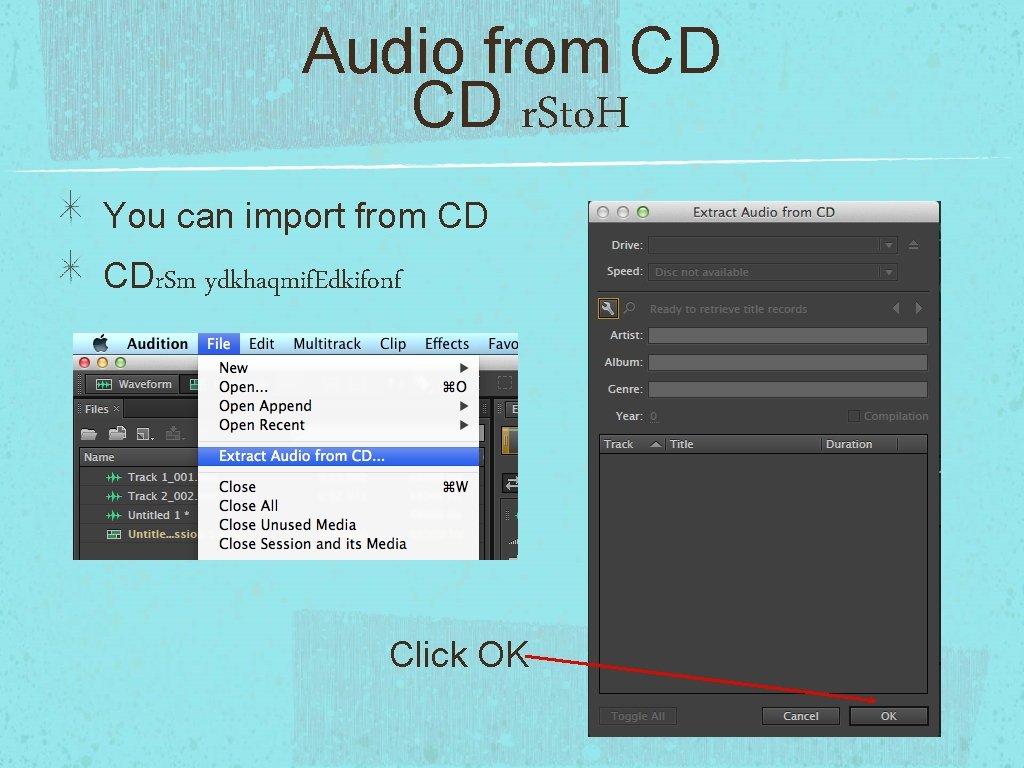Open the Multitrack menu
1024x768 pixels.
(327, 344)
